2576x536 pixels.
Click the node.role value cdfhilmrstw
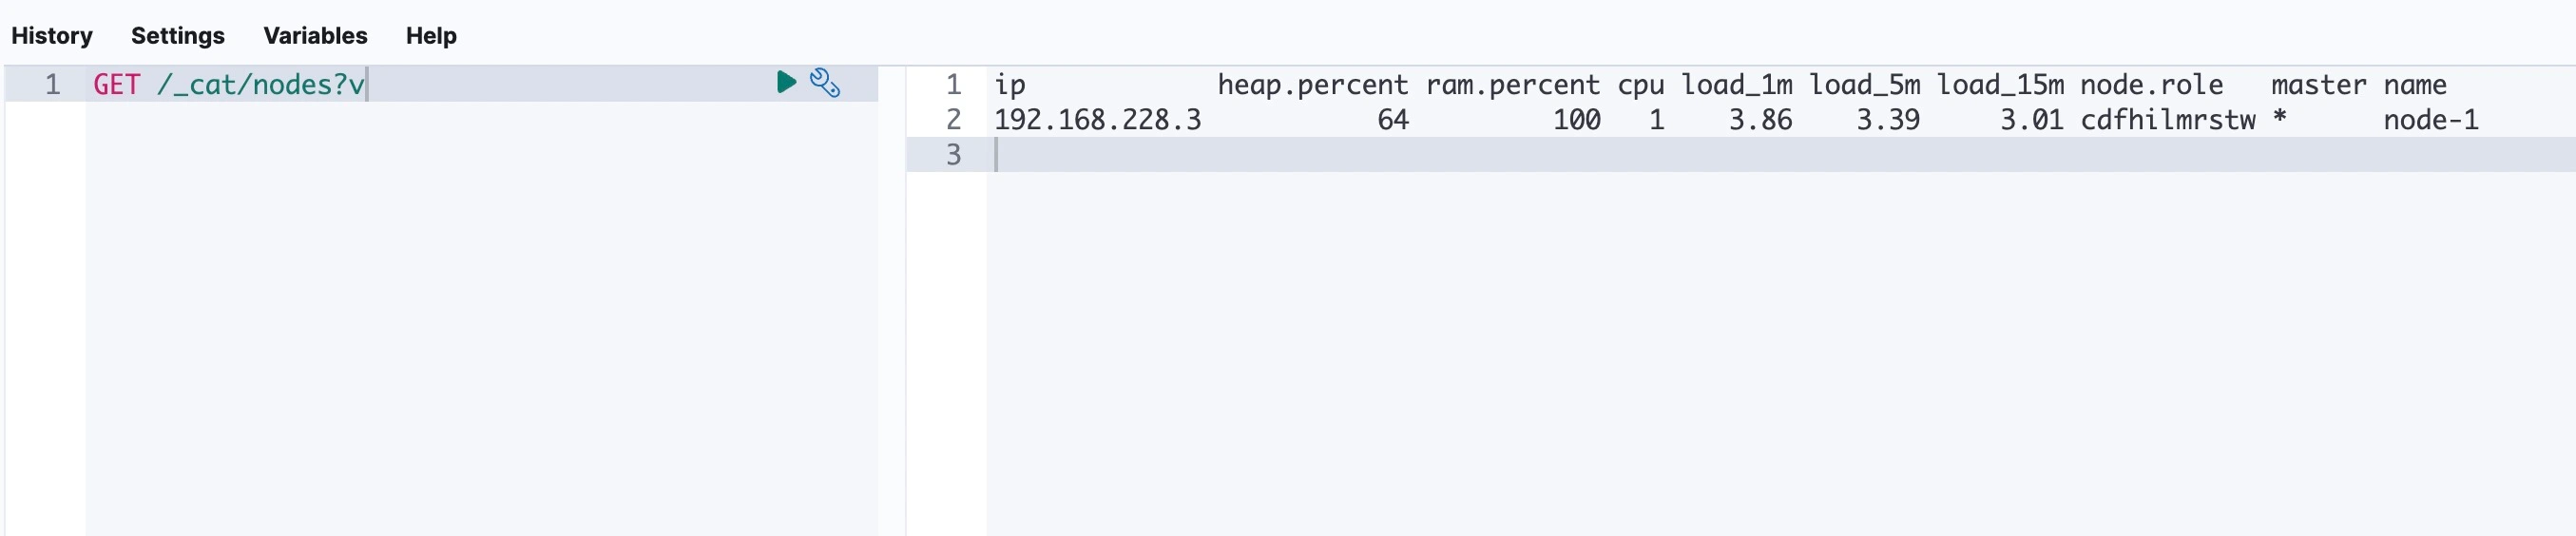2167,120
